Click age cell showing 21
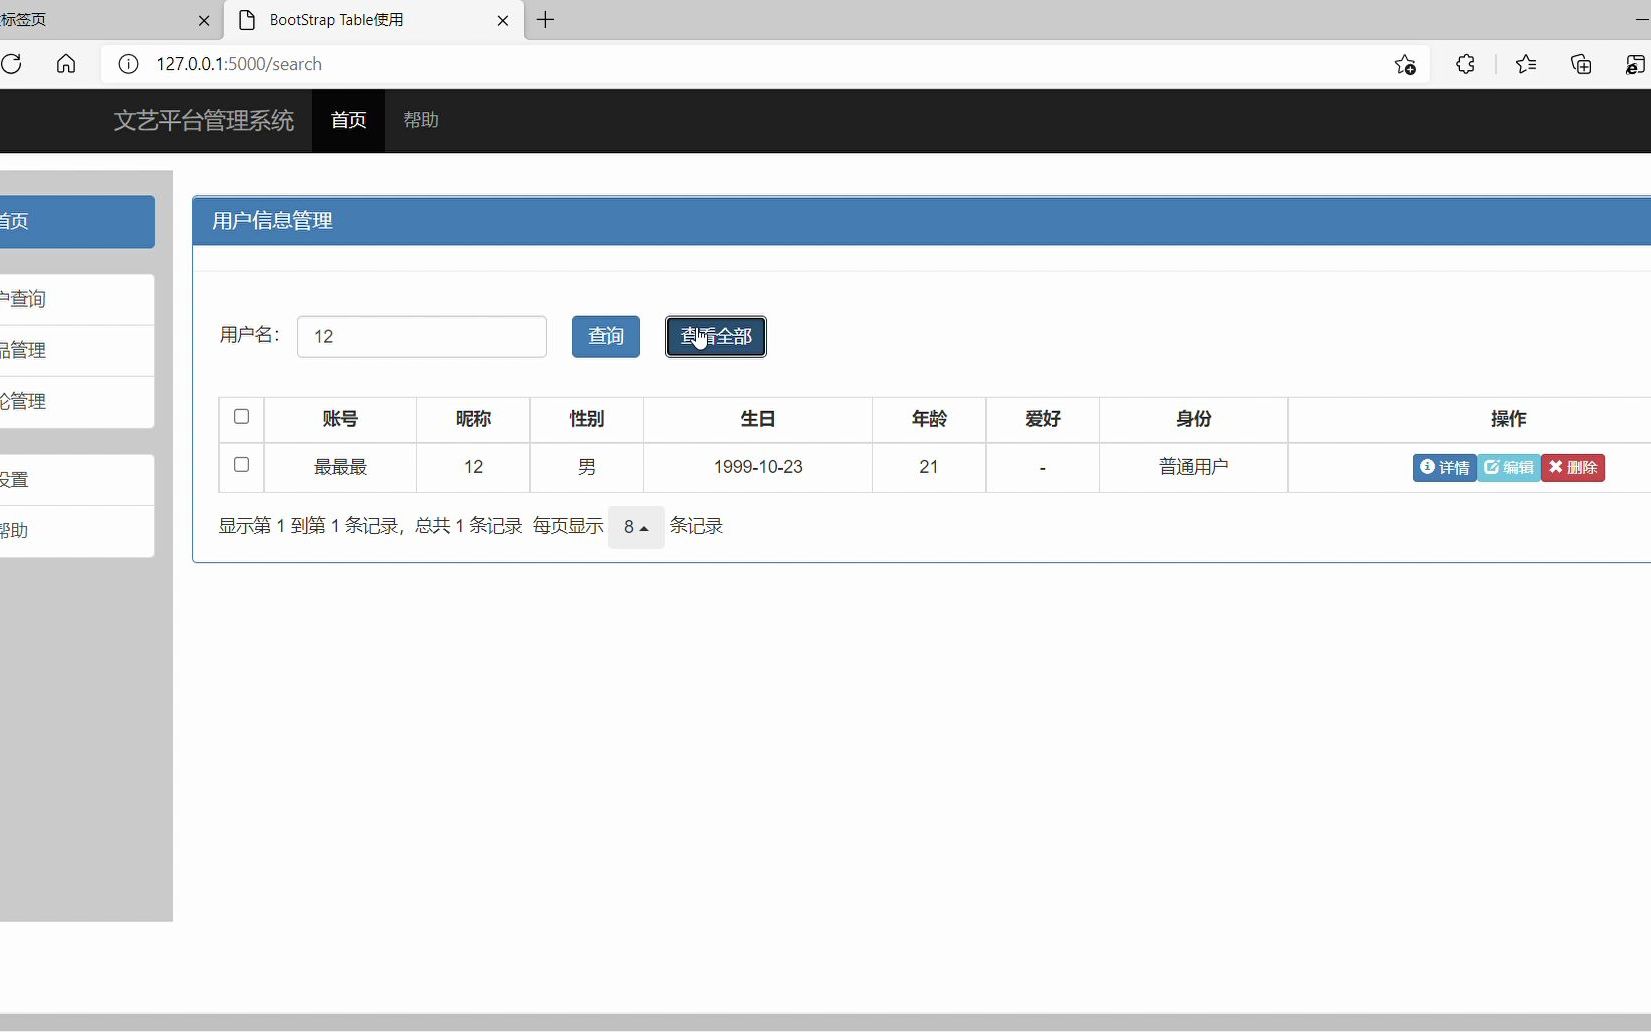Viewport: 1651px width, 1032px height. [929, 467]
